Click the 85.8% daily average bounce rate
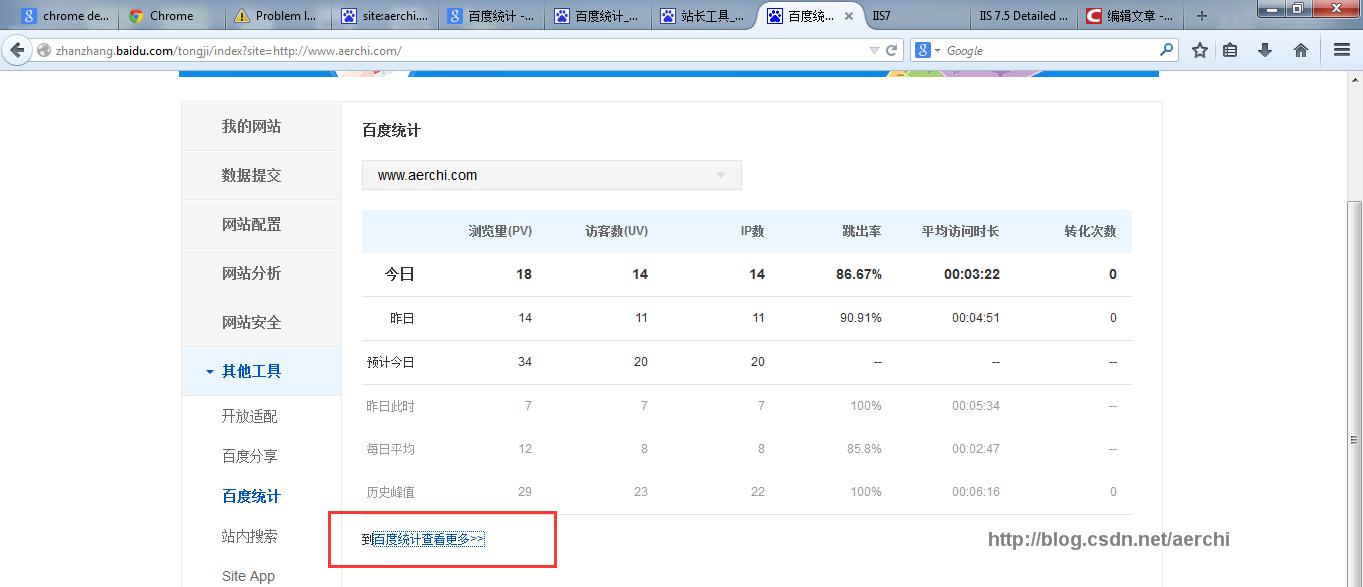Image resolution: width=1363 pixels, height=587 pixels. [x=864, y=449]
